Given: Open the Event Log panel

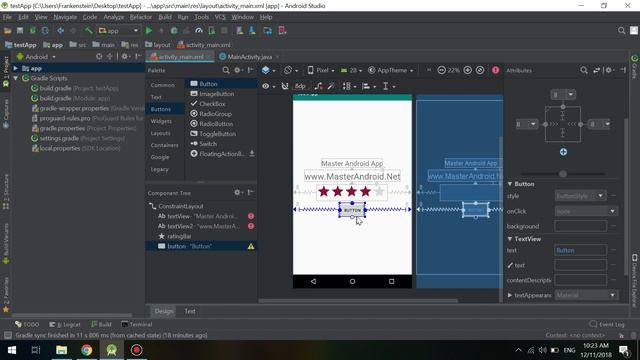Looking at the screenshot, I should coord(607,324).
